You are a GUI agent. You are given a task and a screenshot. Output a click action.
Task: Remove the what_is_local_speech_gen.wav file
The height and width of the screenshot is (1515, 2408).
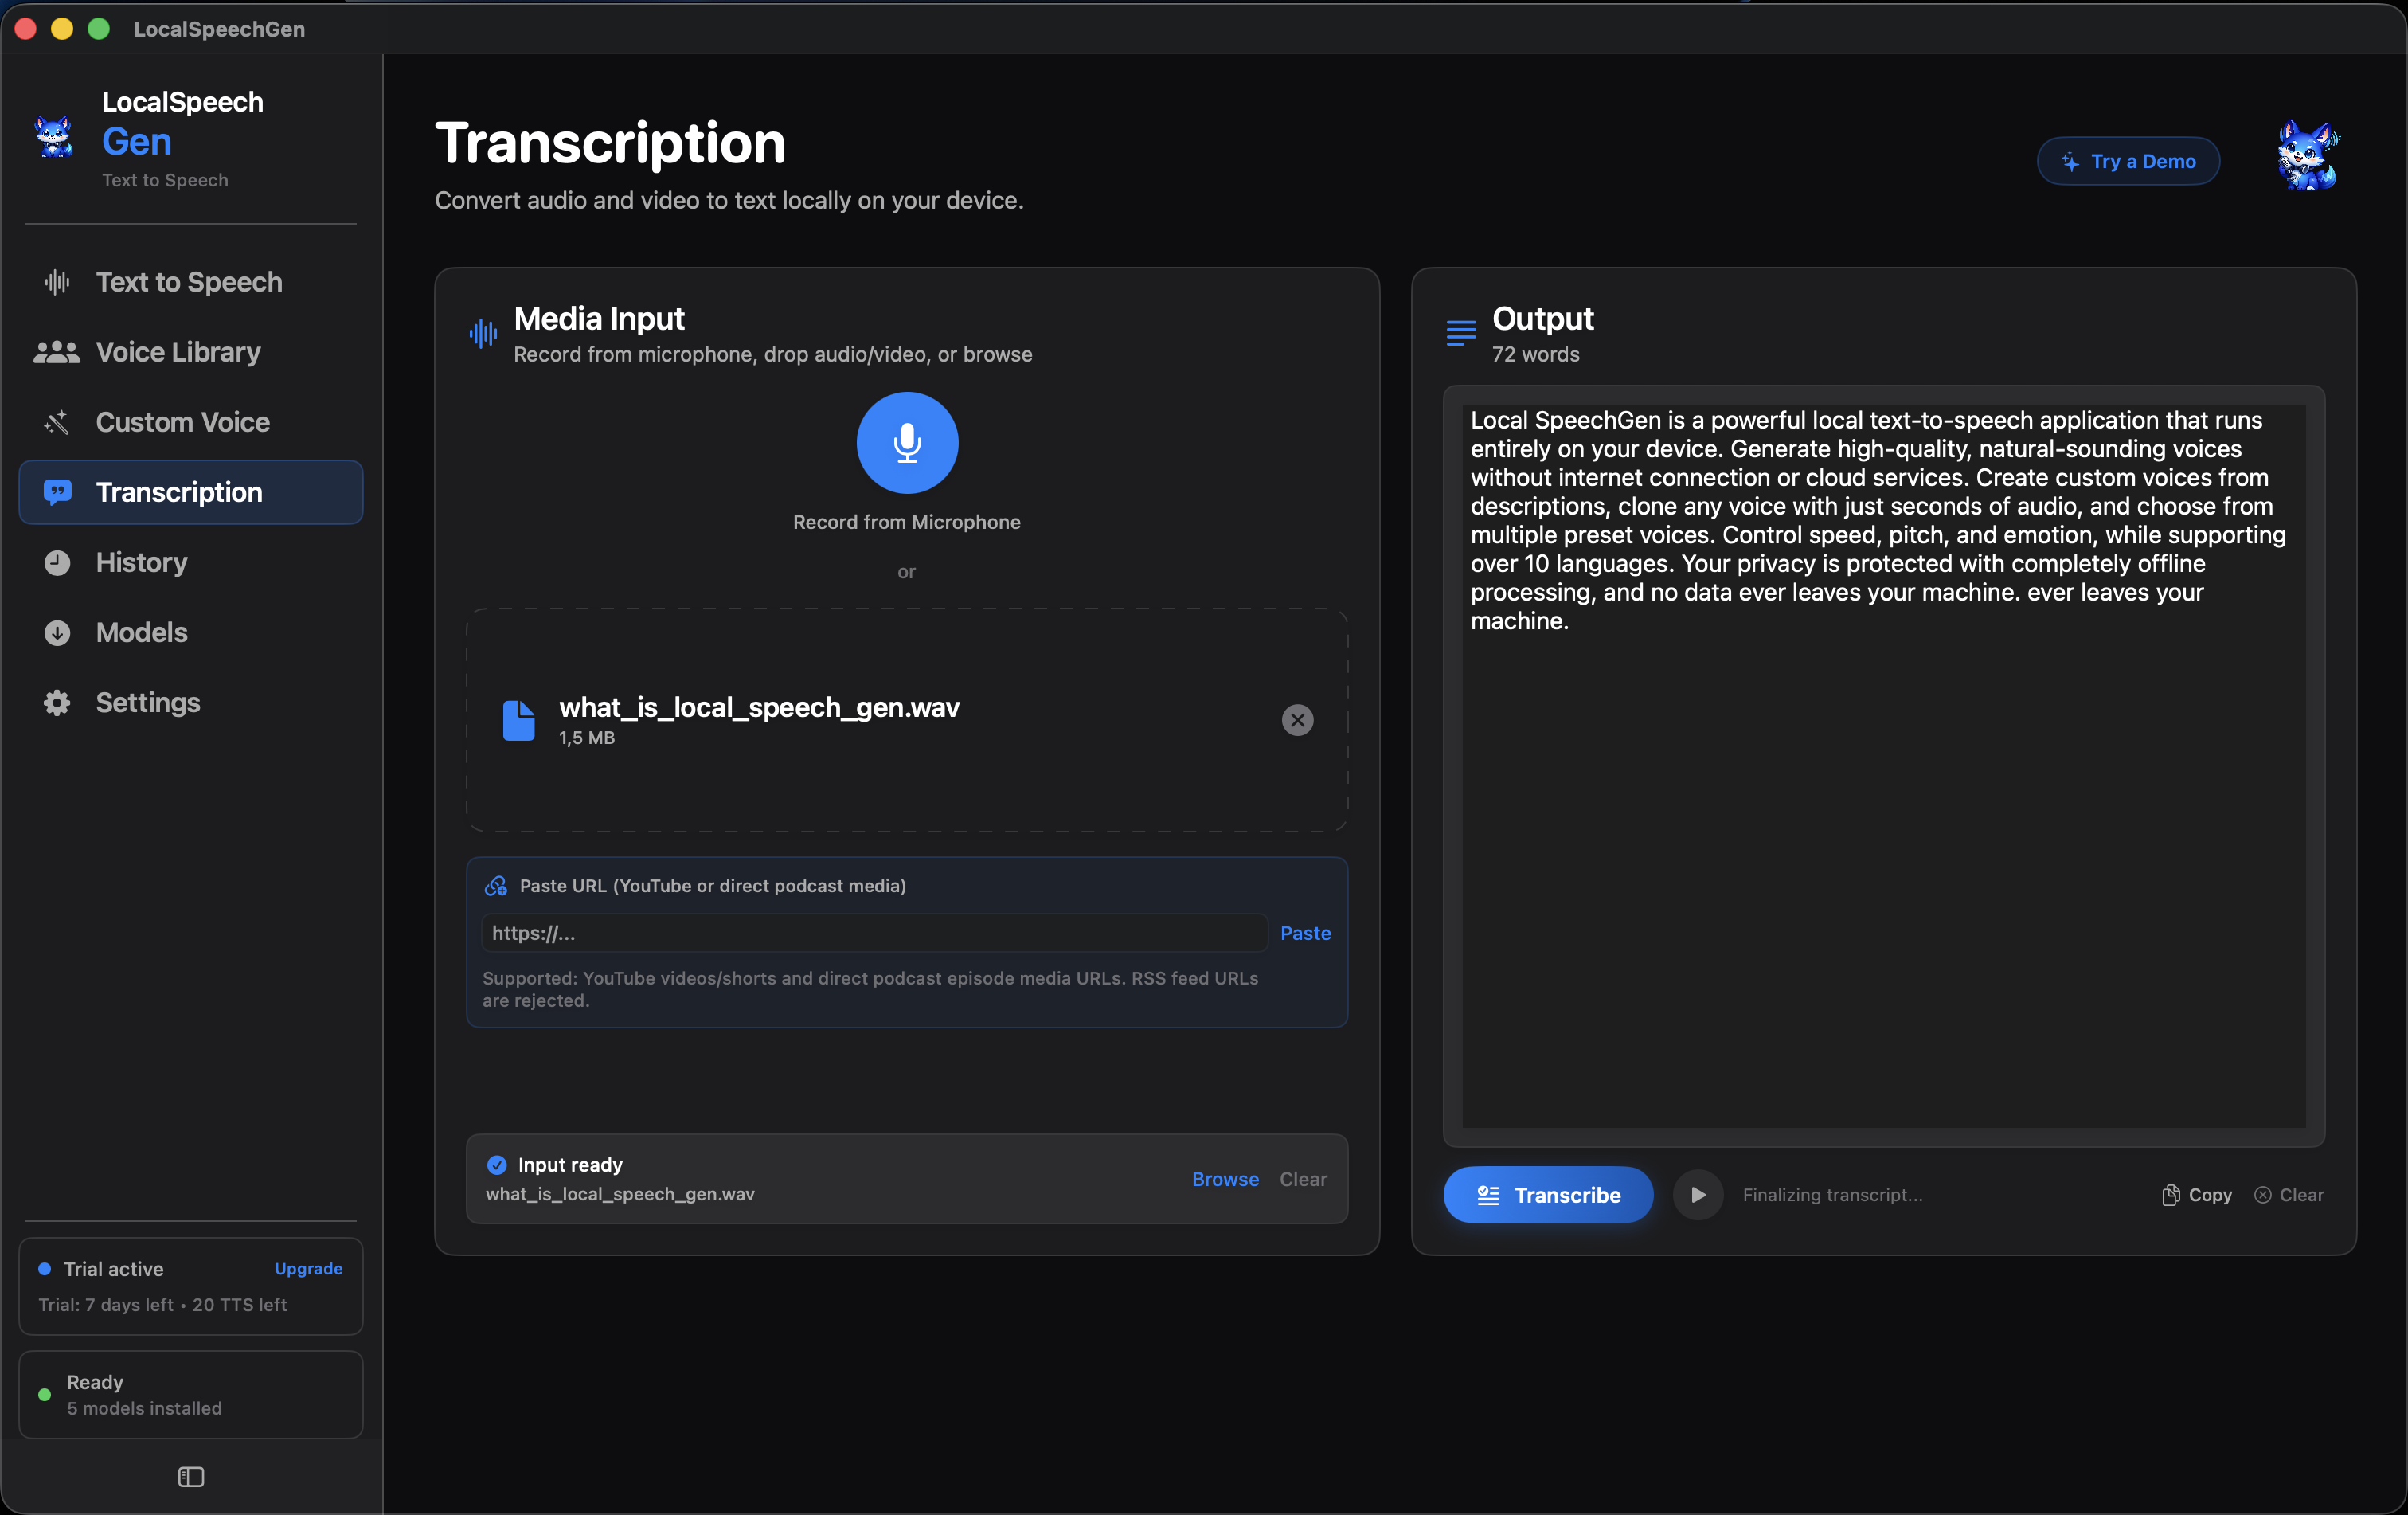pyautogui.click(x=1296, y=720)
